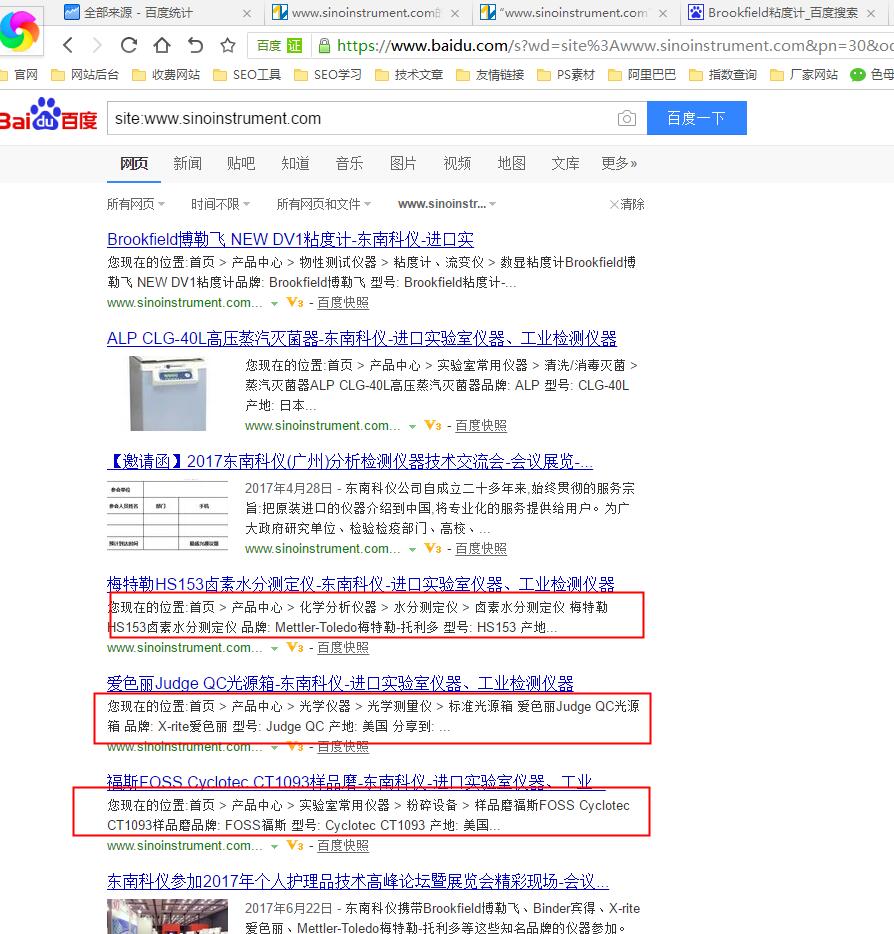The image size is (894, 934).
Task: Select the 知道 search category
Action: (295, 163)
